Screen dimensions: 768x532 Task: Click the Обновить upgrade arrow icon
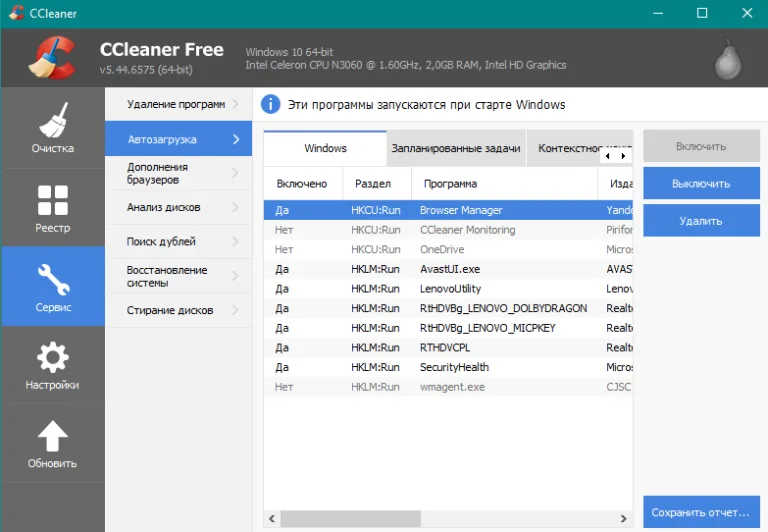(x=52, y=436)
